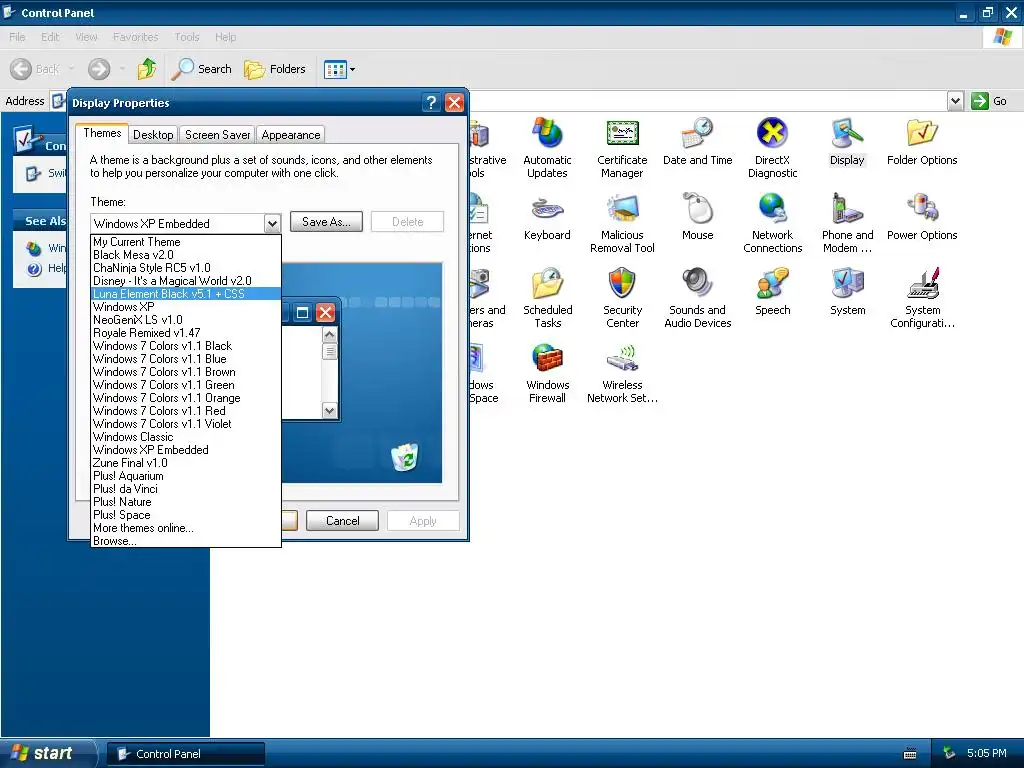Launch Malicious Removal Tool
The width and height of the screenshot is (1024, 768).
pyautogui.click(x=622, y=223)
